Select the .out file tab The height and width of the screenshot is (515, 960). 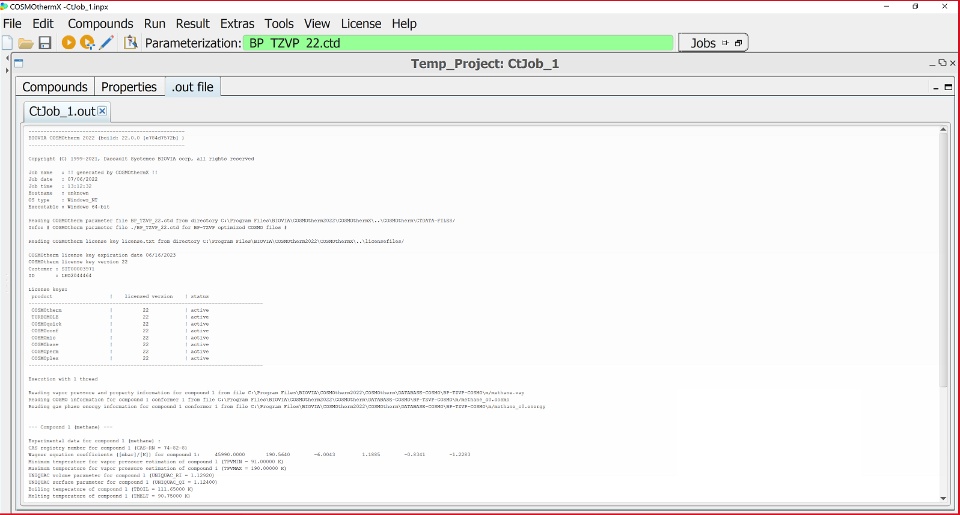coord(192,87)
